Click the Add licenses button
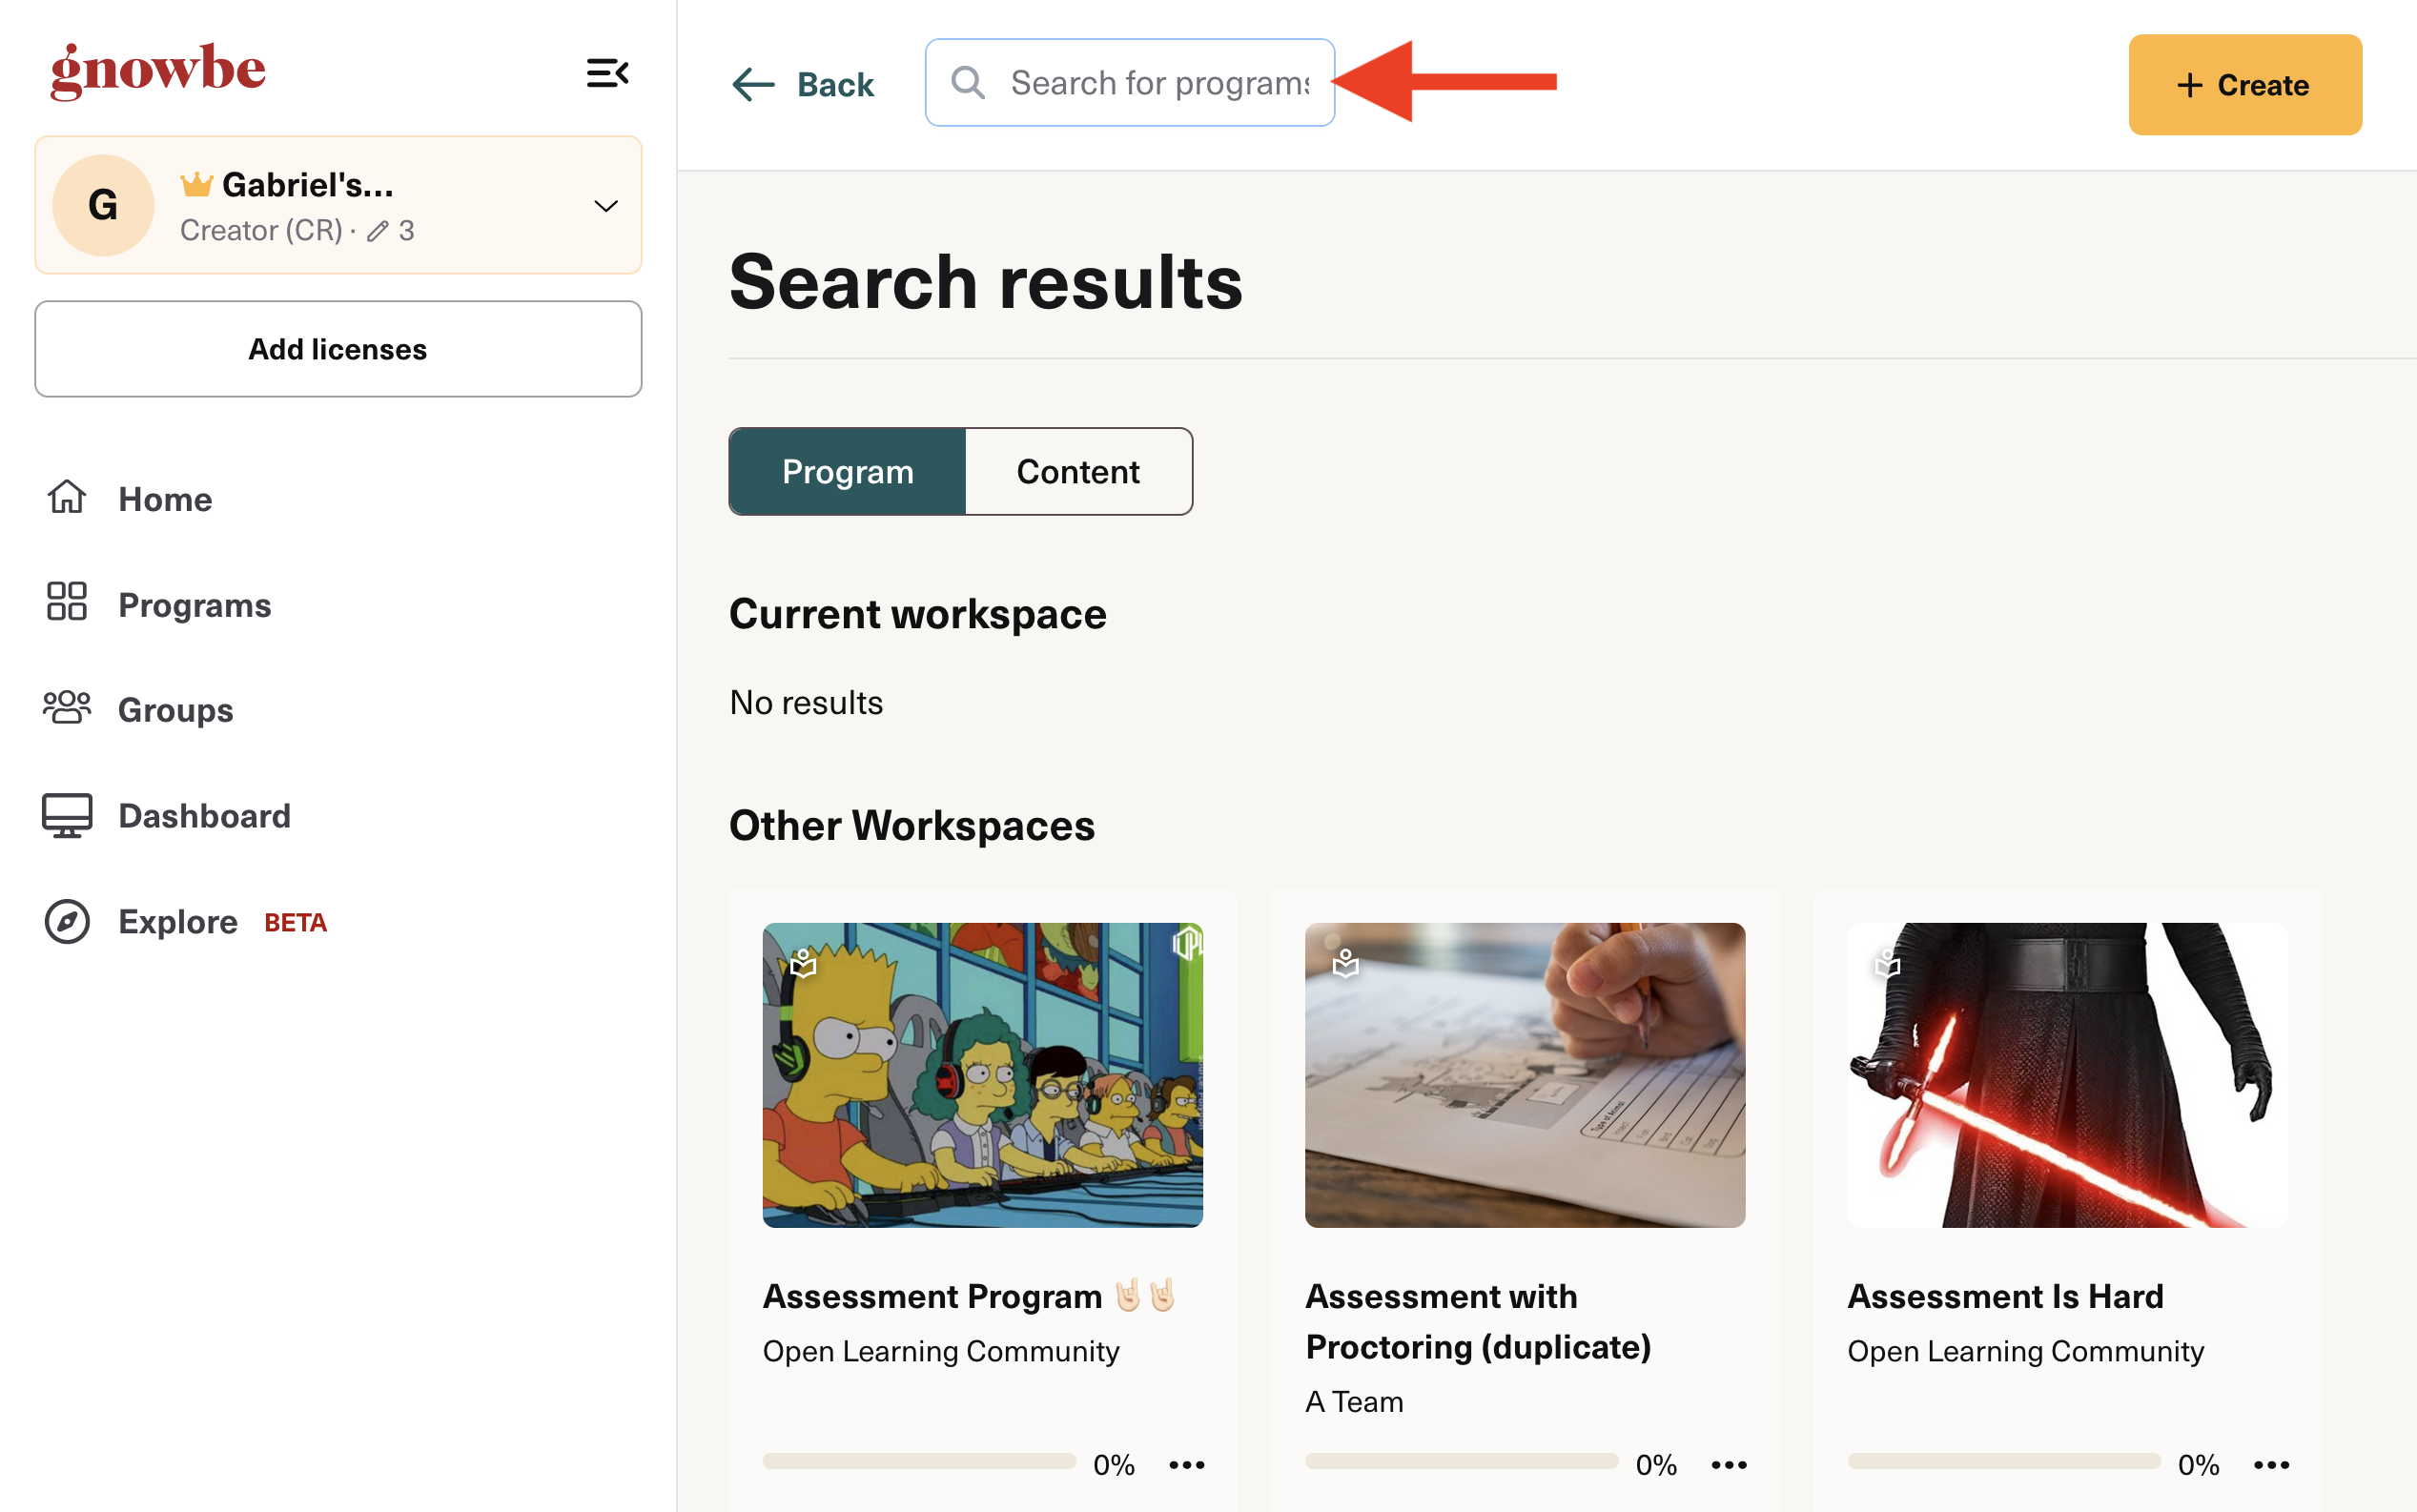The height and width of the screenshot is (1512, 2417). (338, 349)
